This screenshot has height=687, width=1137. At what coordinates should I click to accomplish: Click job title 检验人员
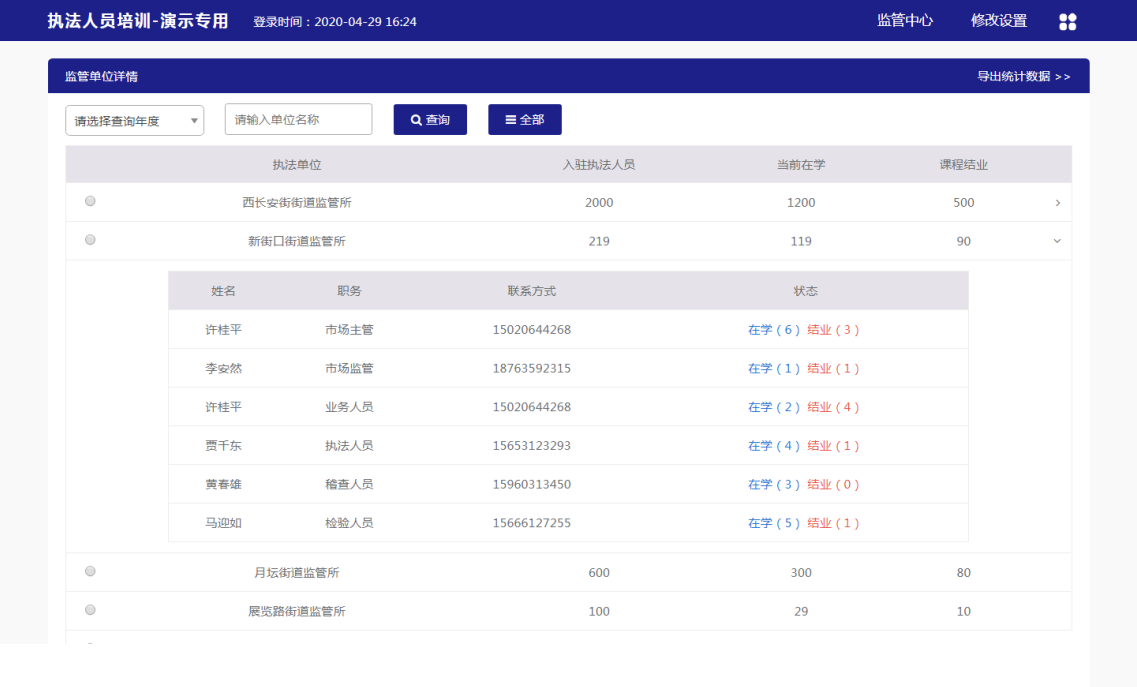tap(349, 523)
